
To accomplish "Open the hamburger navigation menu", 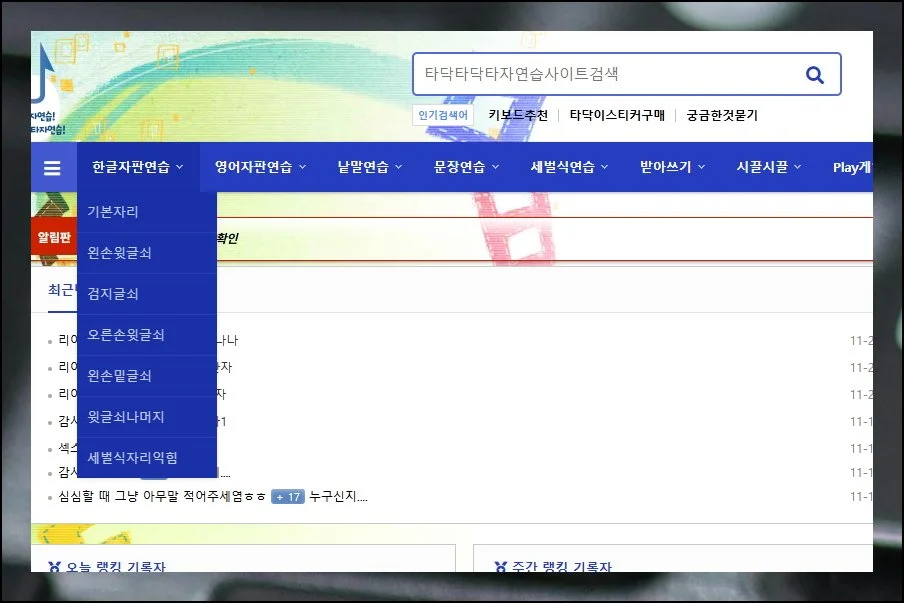I will tap(51, 167).
